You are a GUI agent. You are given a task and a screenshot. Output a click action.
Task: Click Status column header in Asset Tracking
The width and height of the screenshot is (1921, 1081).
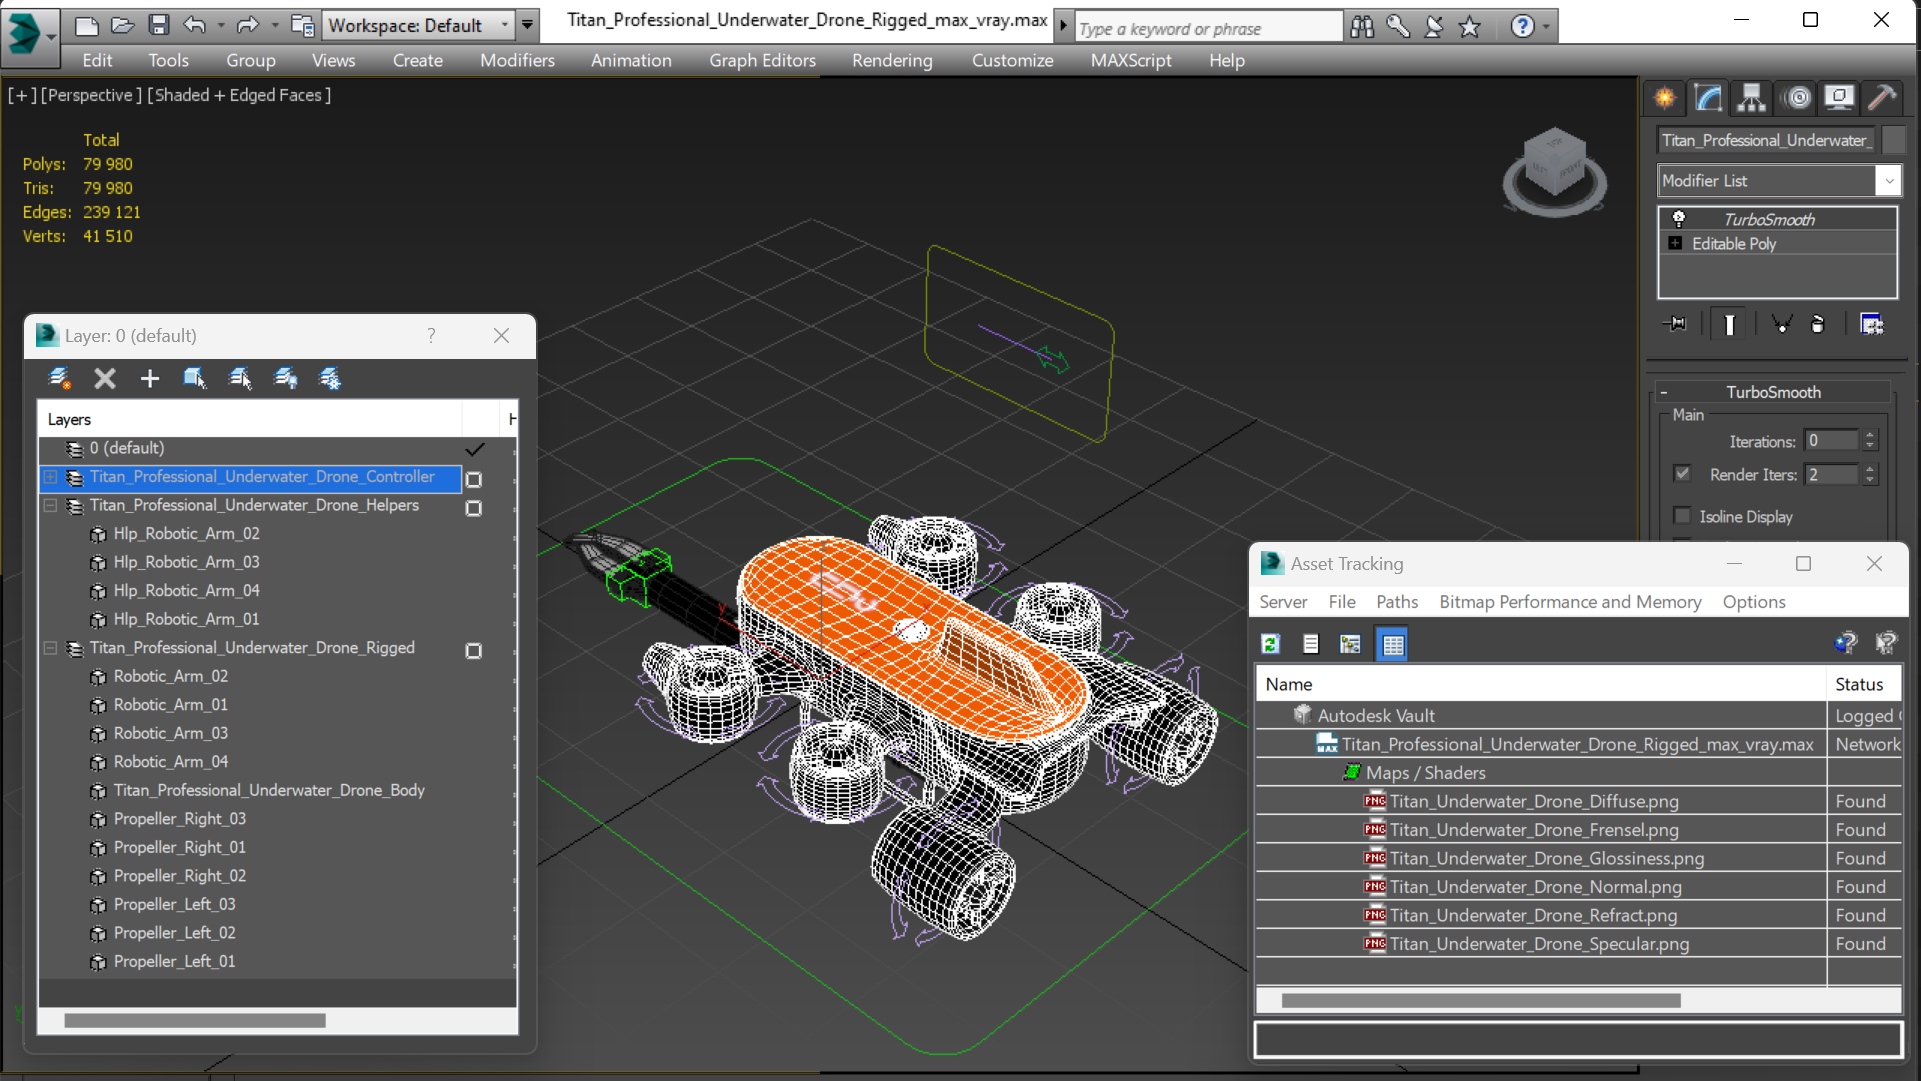click(1863, 684)
